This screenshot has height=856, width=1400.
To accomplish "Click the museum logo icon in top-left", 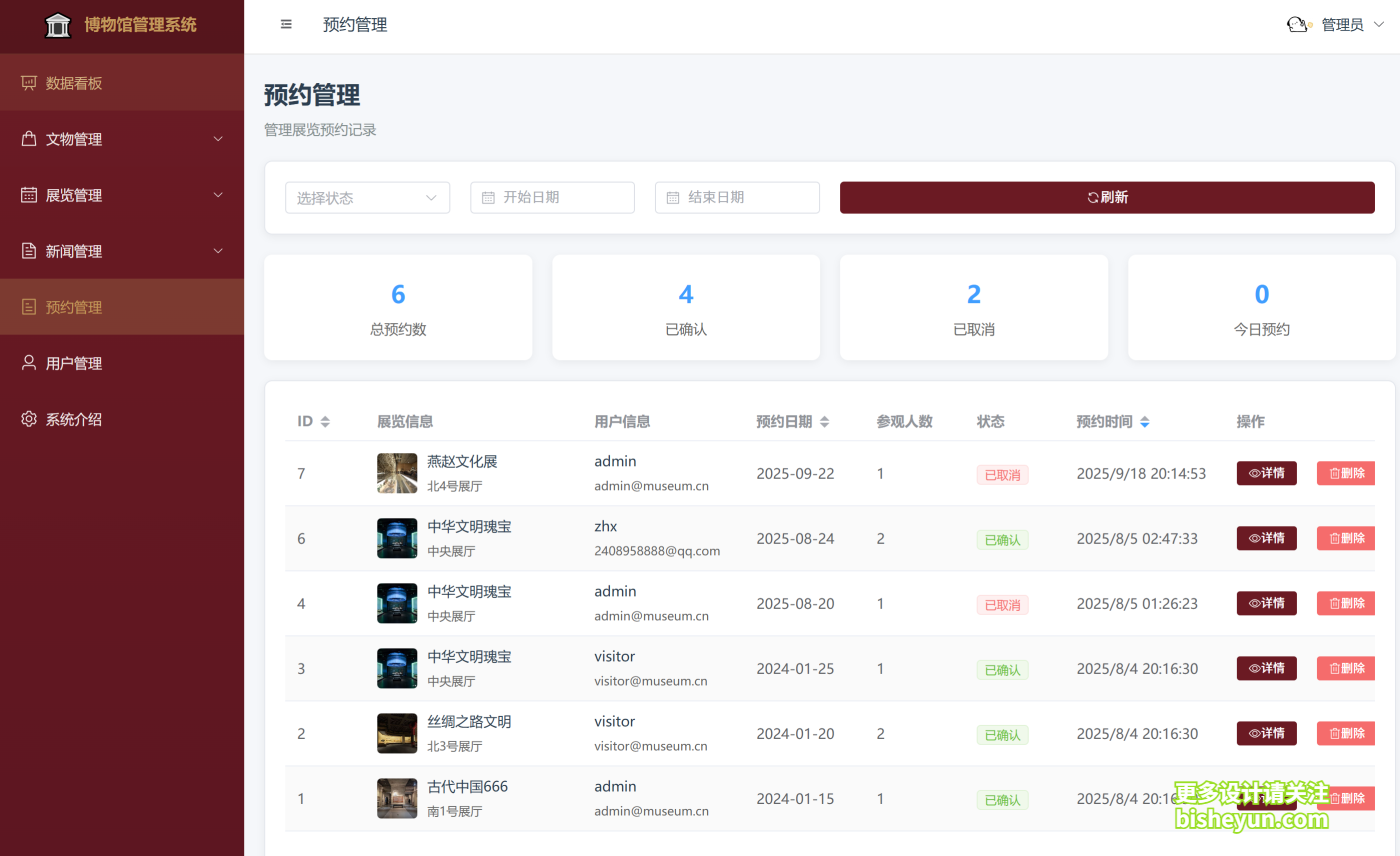I will point(57,24).
